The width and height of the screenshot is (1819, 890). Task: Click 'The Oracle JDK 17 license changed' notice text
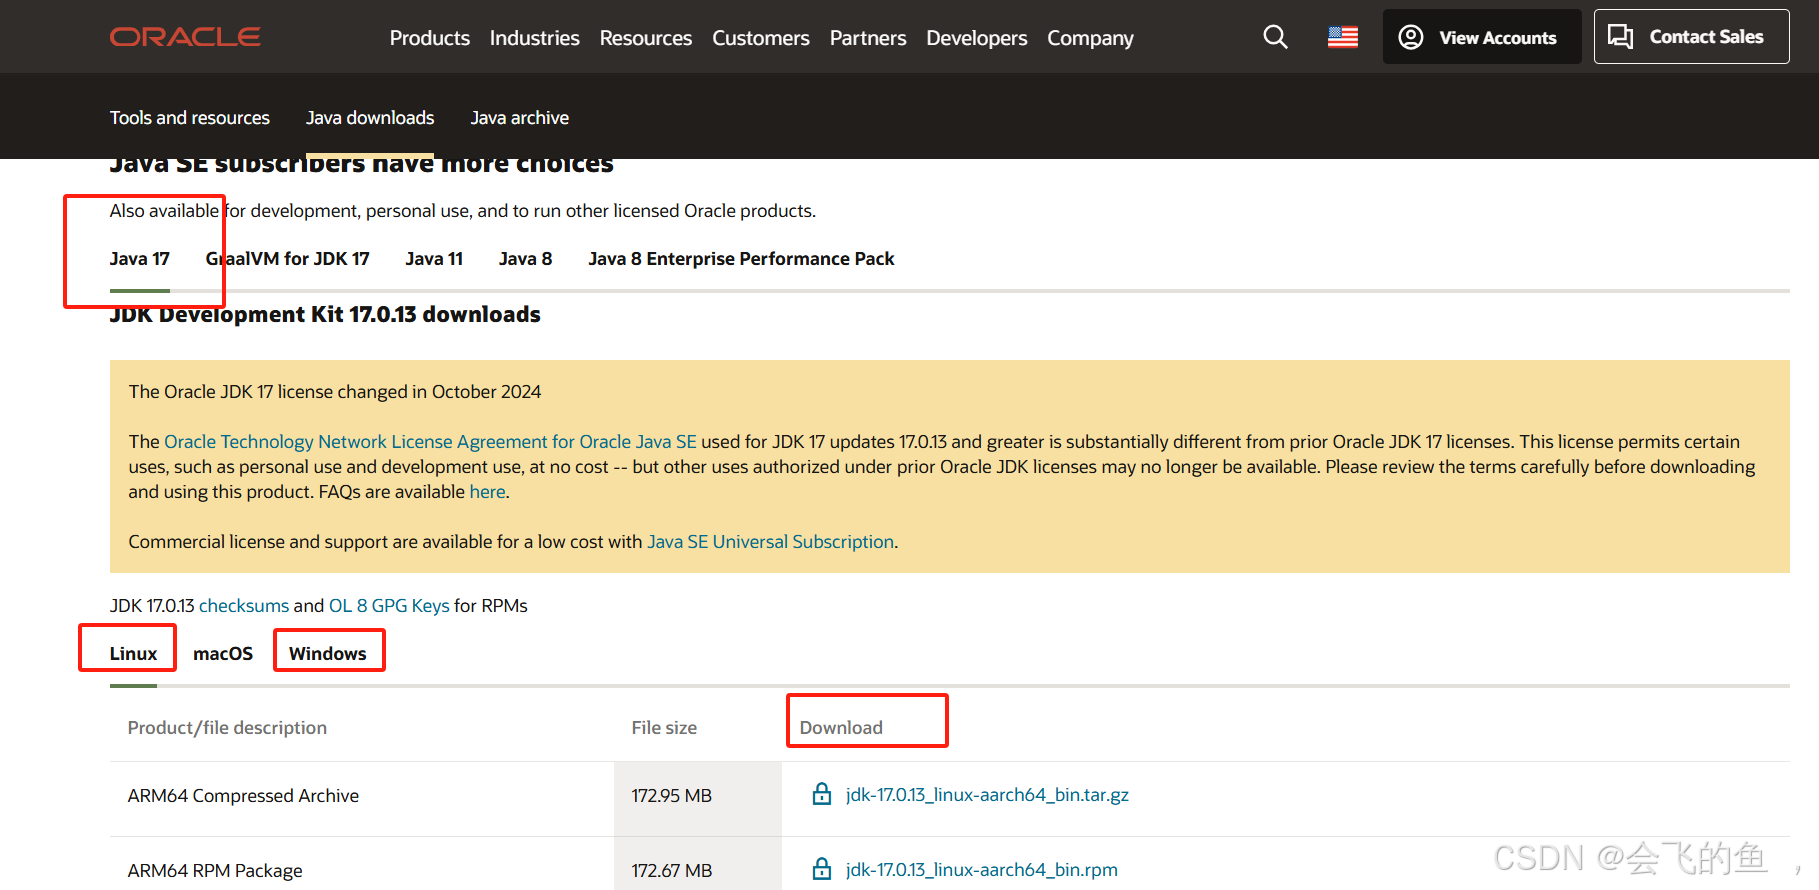[335, 392]
